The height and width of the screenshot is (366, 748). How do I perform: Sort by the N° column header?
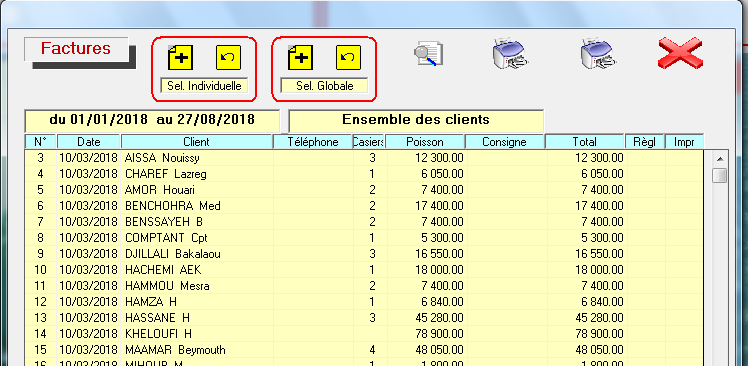[41, 142]
